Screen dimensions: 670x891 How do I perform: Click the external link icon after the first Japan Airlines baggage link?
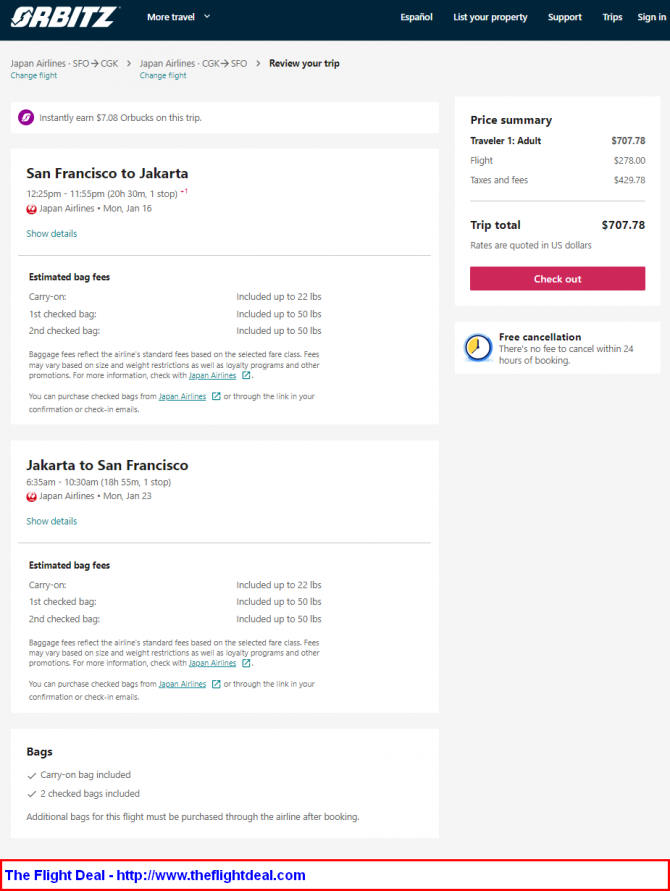click(x=245, y=376)
